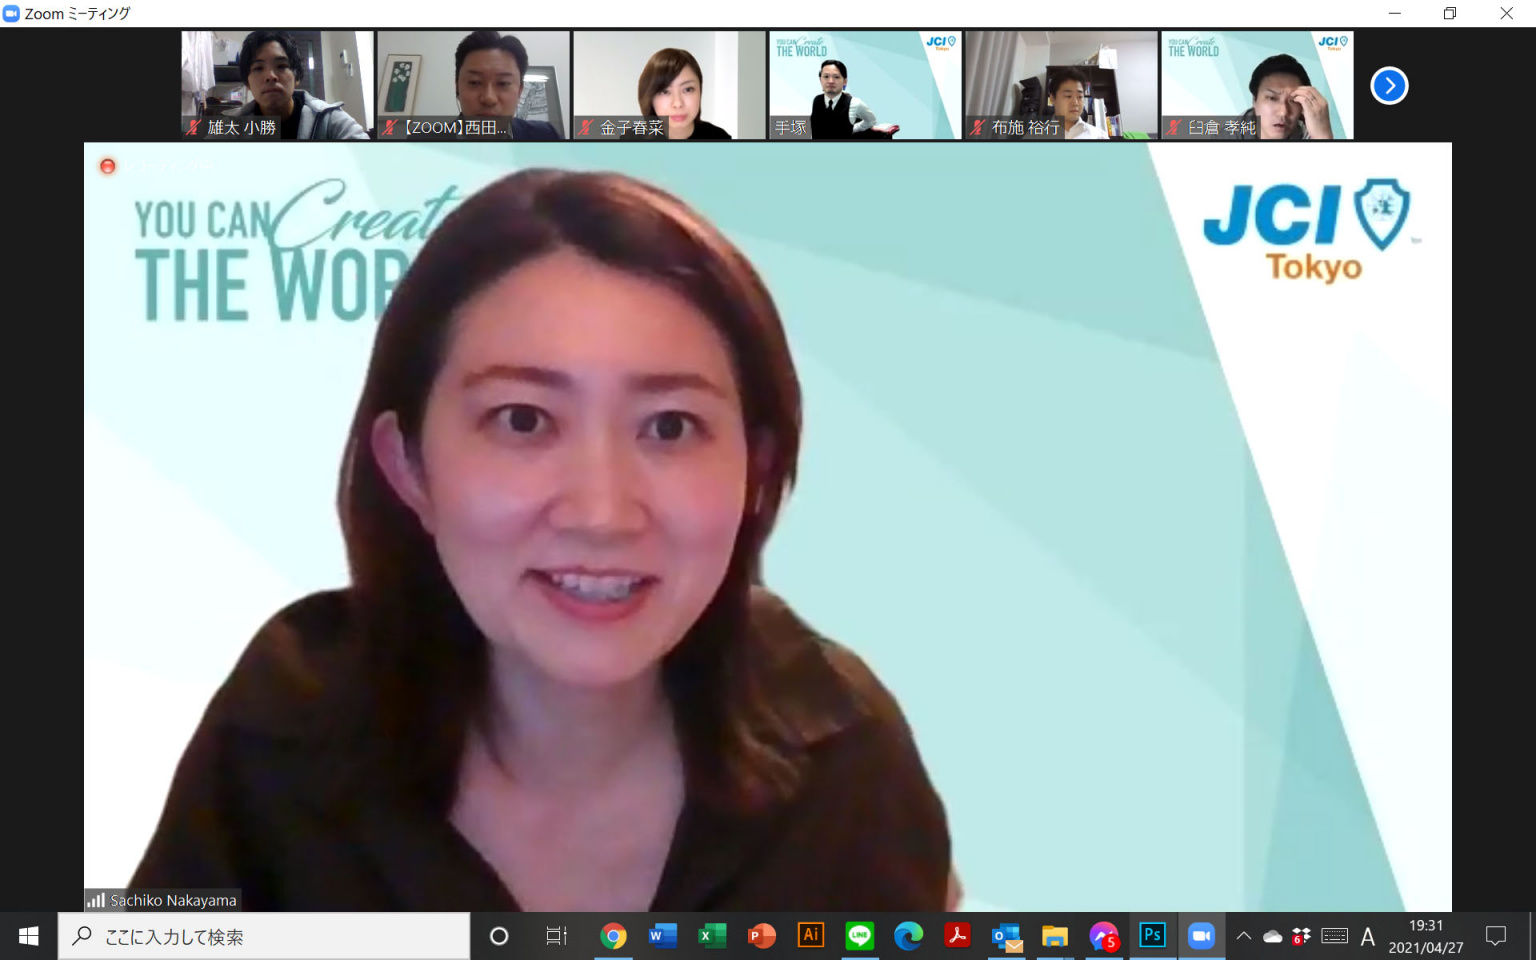Screen dimensions: 1536x960
Task: Toggle IME input mode A indicator
Action: (1367, 936)
